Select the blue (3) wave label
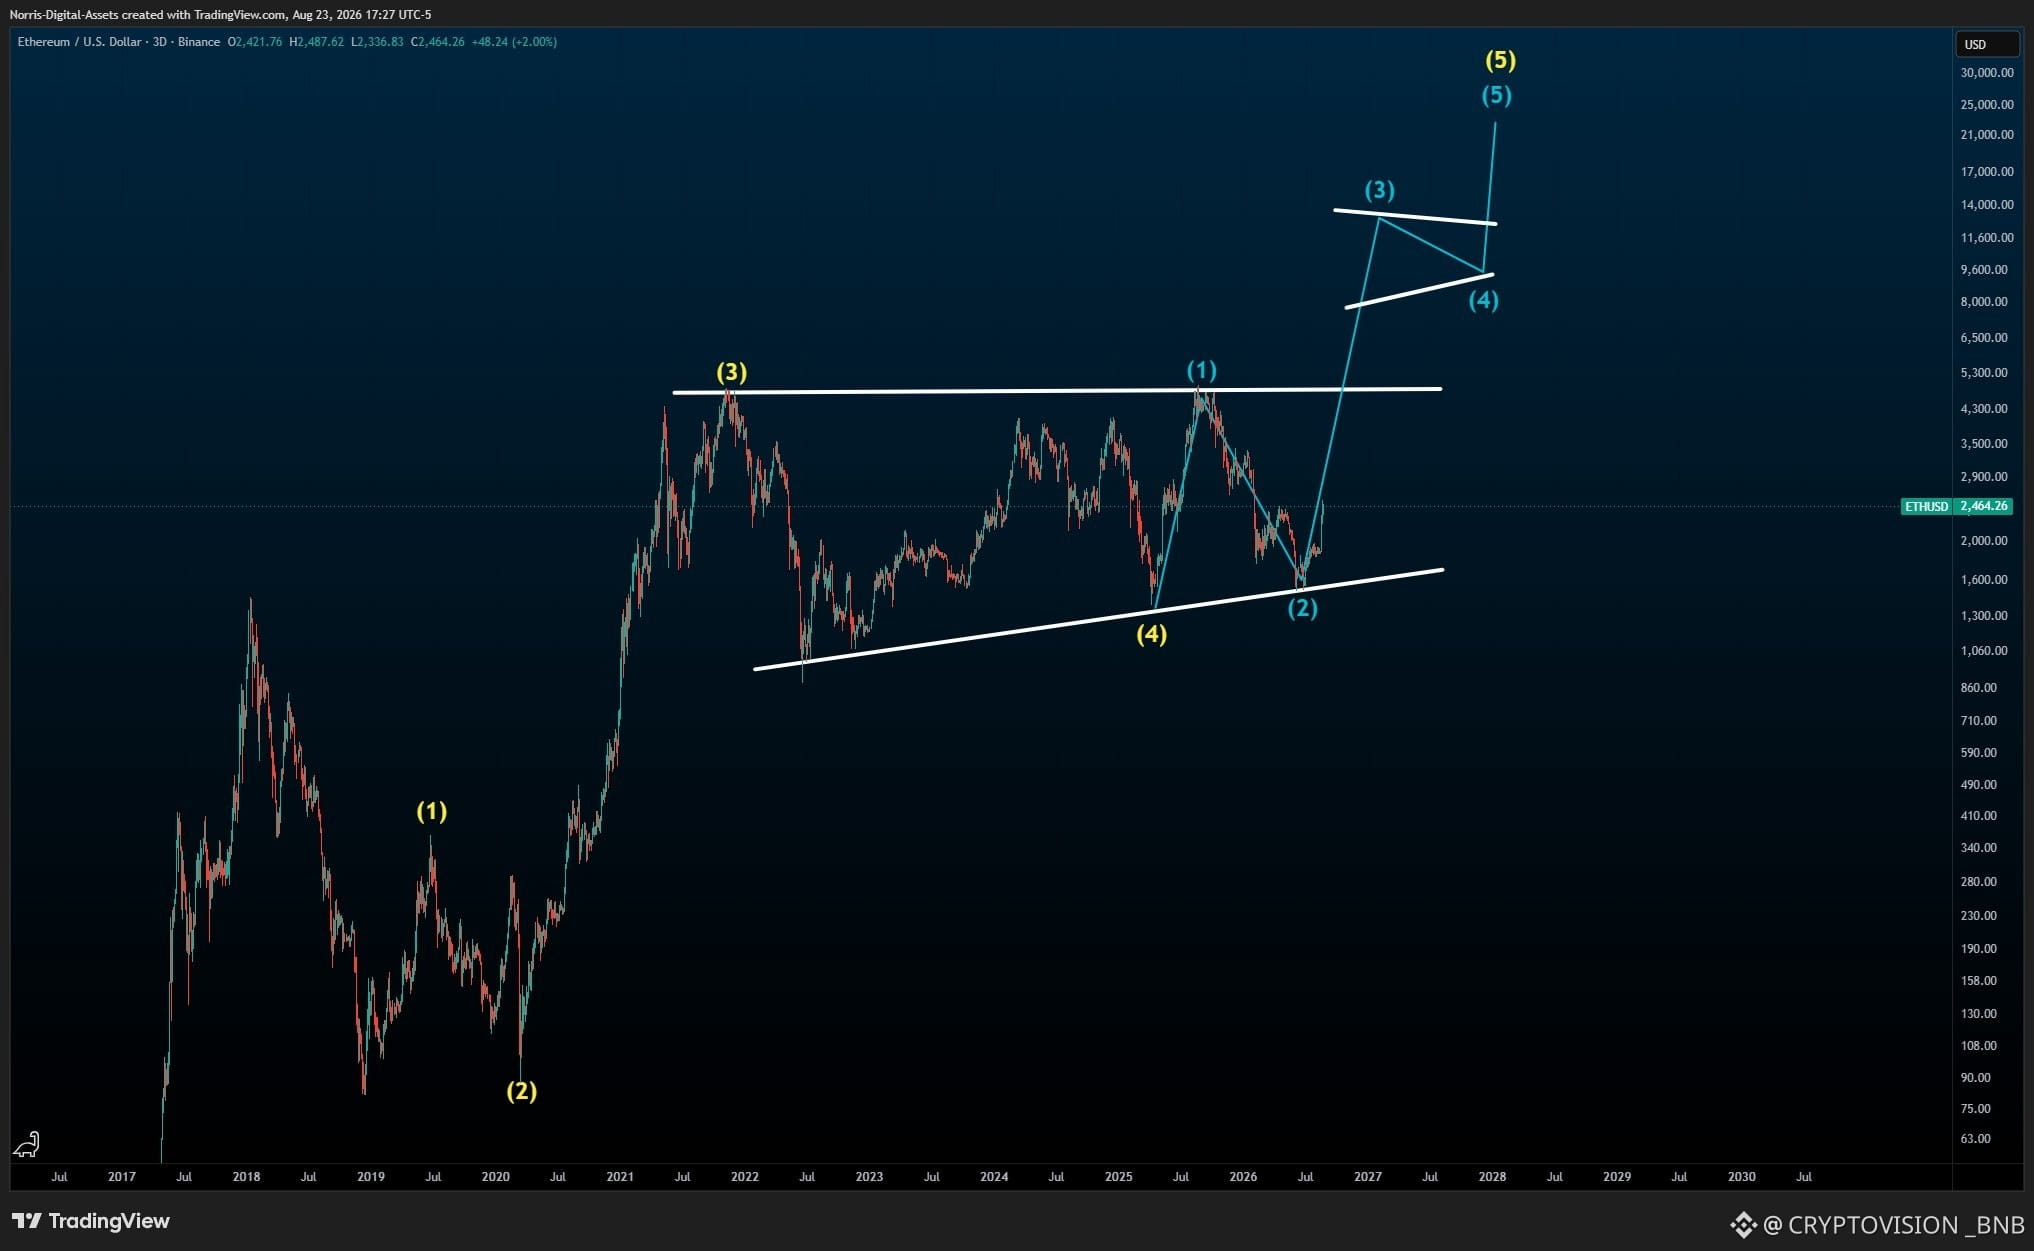The height and width of the screenshot is (1251, 2034). tap(1380, 189)
